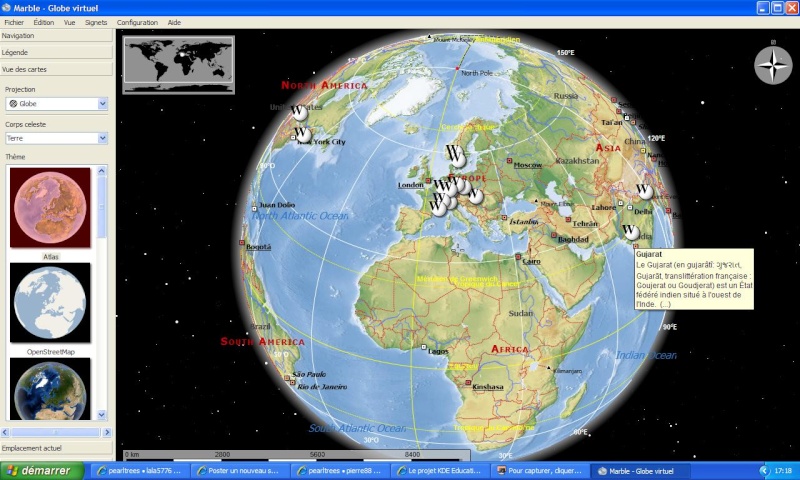This screenshot has width=800, height=480.
Task: Switch to the Le projet KDE Educati taskbar window
Action: (439, 471)
